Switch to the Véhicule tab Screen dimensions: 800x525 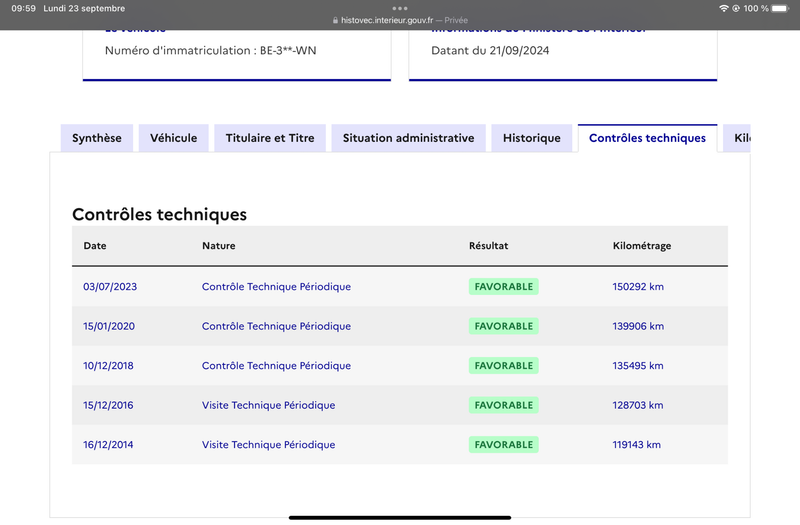[x=173, y=138]
